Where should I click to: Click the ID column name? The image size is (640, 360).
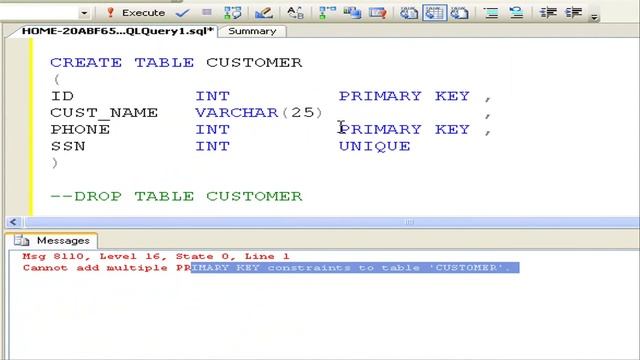pos(62,96)
